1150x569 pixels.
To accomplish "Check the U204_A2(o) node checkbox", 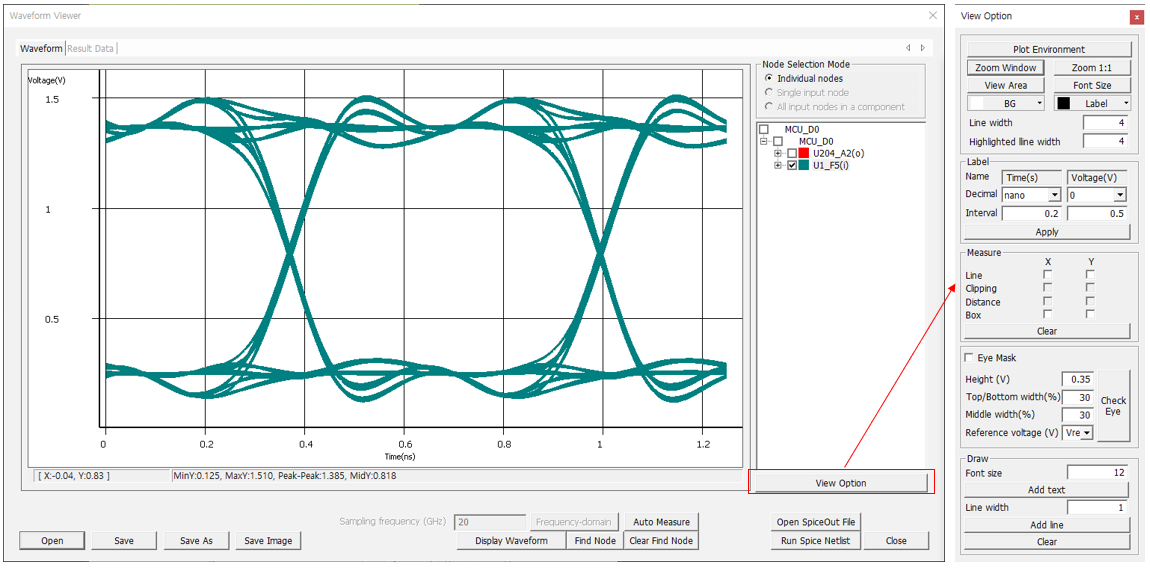I will (x=792, y=154).
